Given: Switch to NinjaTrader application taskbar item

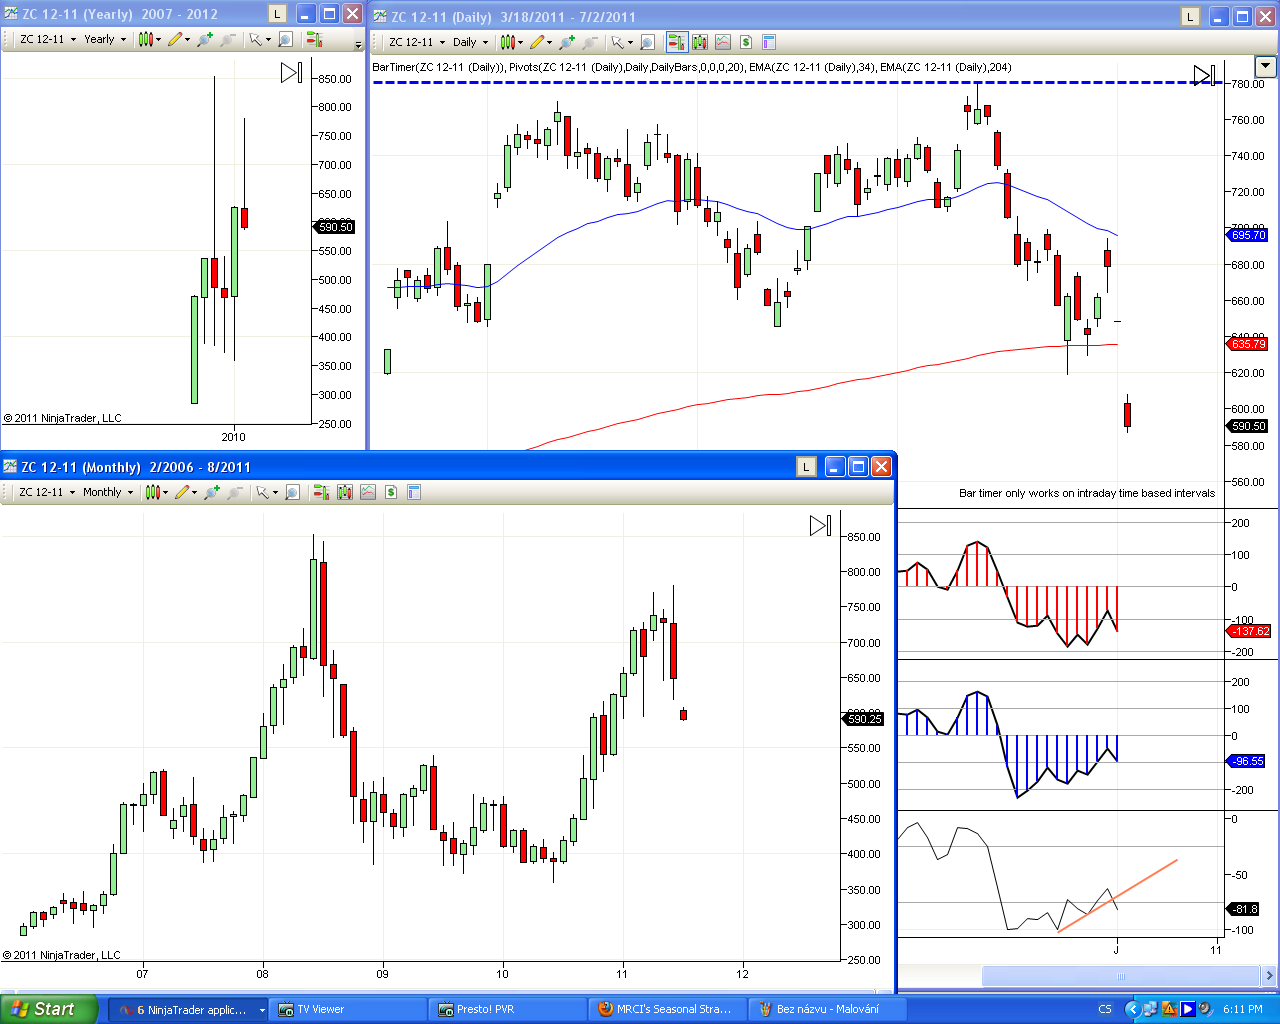Looking at the screenshot, I should point(189,1009).
